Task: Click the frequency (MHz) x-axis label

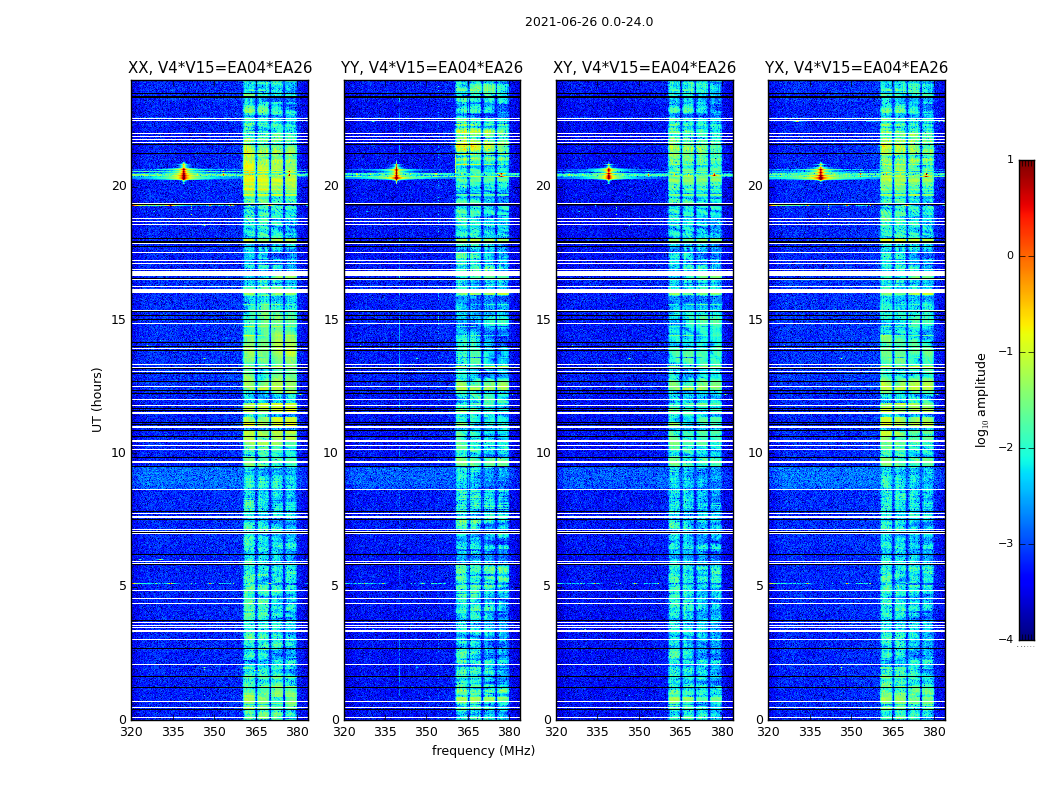Action: [x=483, y=751]
